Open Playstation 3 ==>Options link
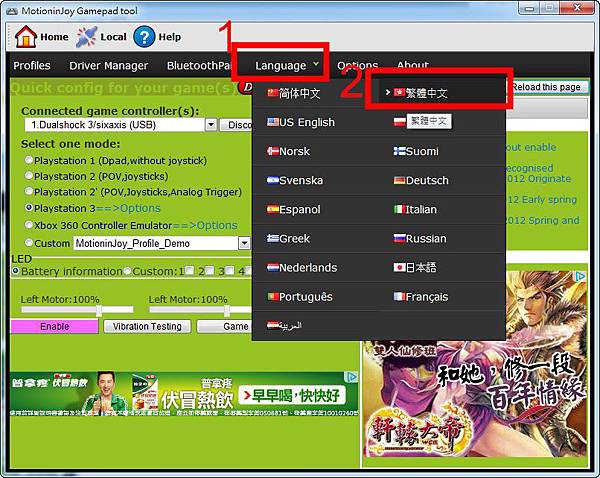The height and width of the screenshot is (478, 600). (x=128, y=208)
